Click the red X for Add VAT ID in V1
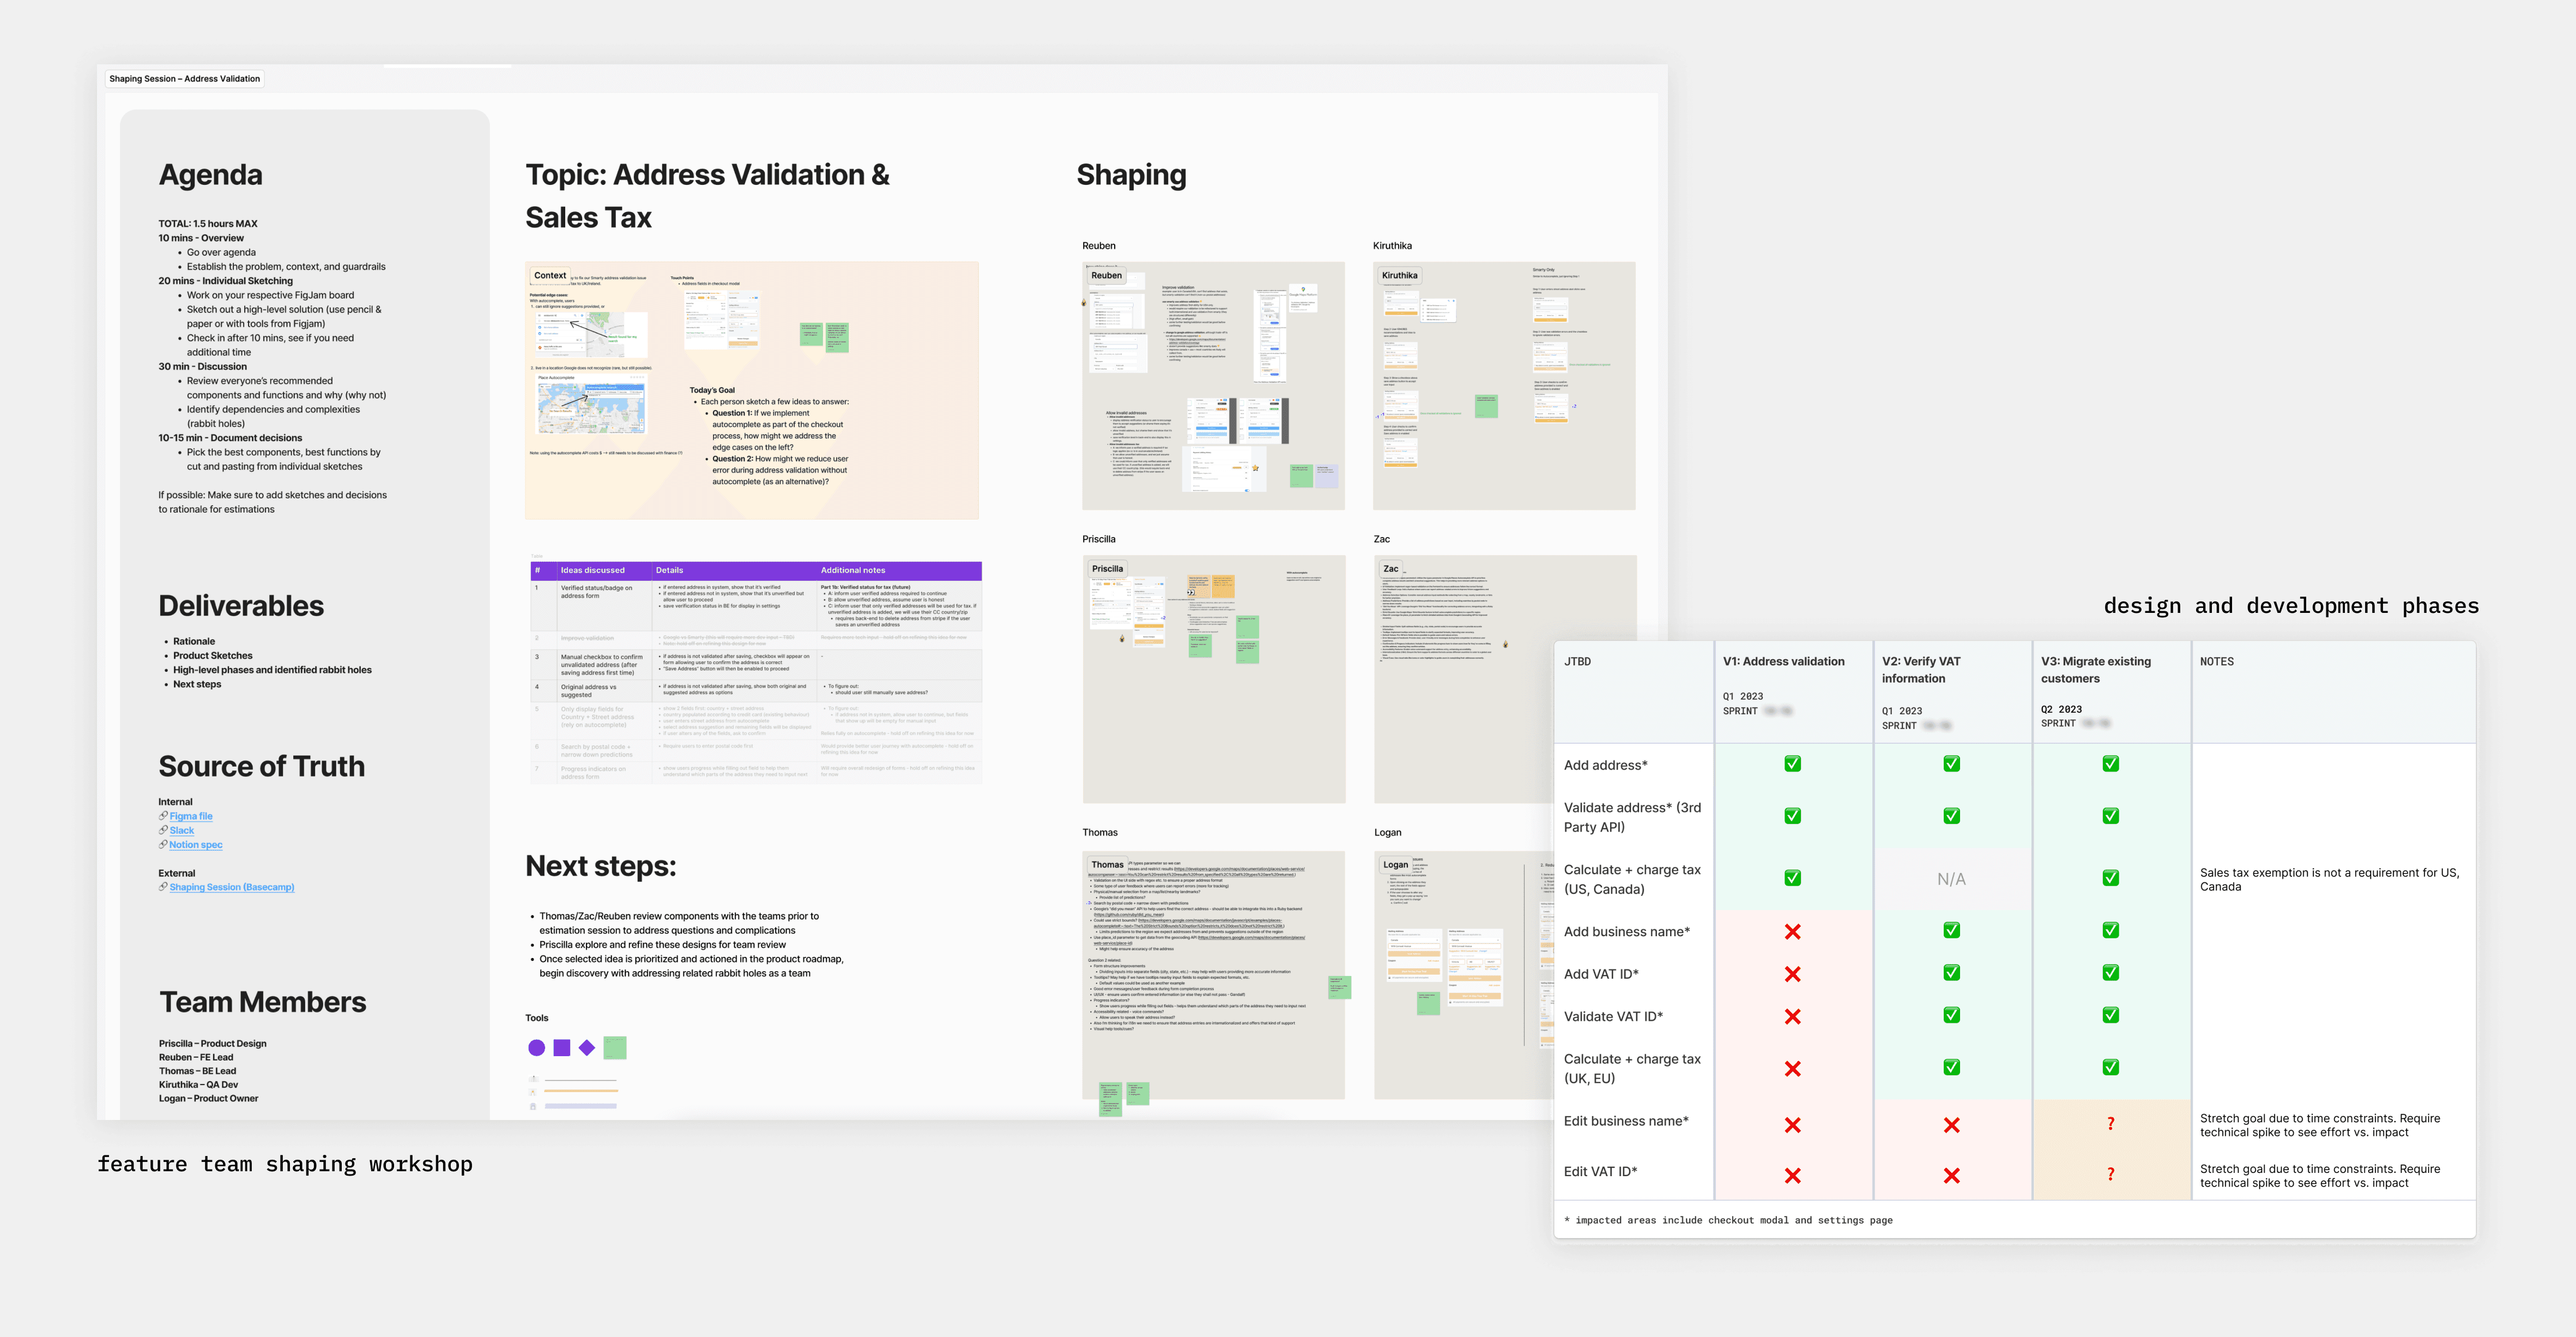Screen dimensions: 2576x1337 pyautogui.click(x=1792, y=974)
